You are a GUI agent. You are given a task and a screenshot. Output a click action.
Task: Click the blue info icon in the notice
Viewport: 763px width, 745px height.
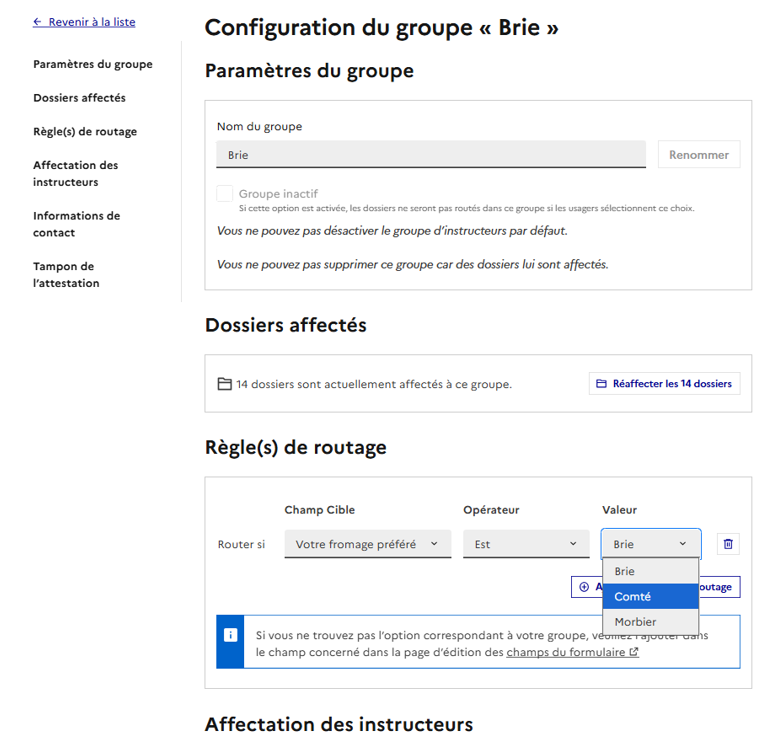(x=230, y=635)
